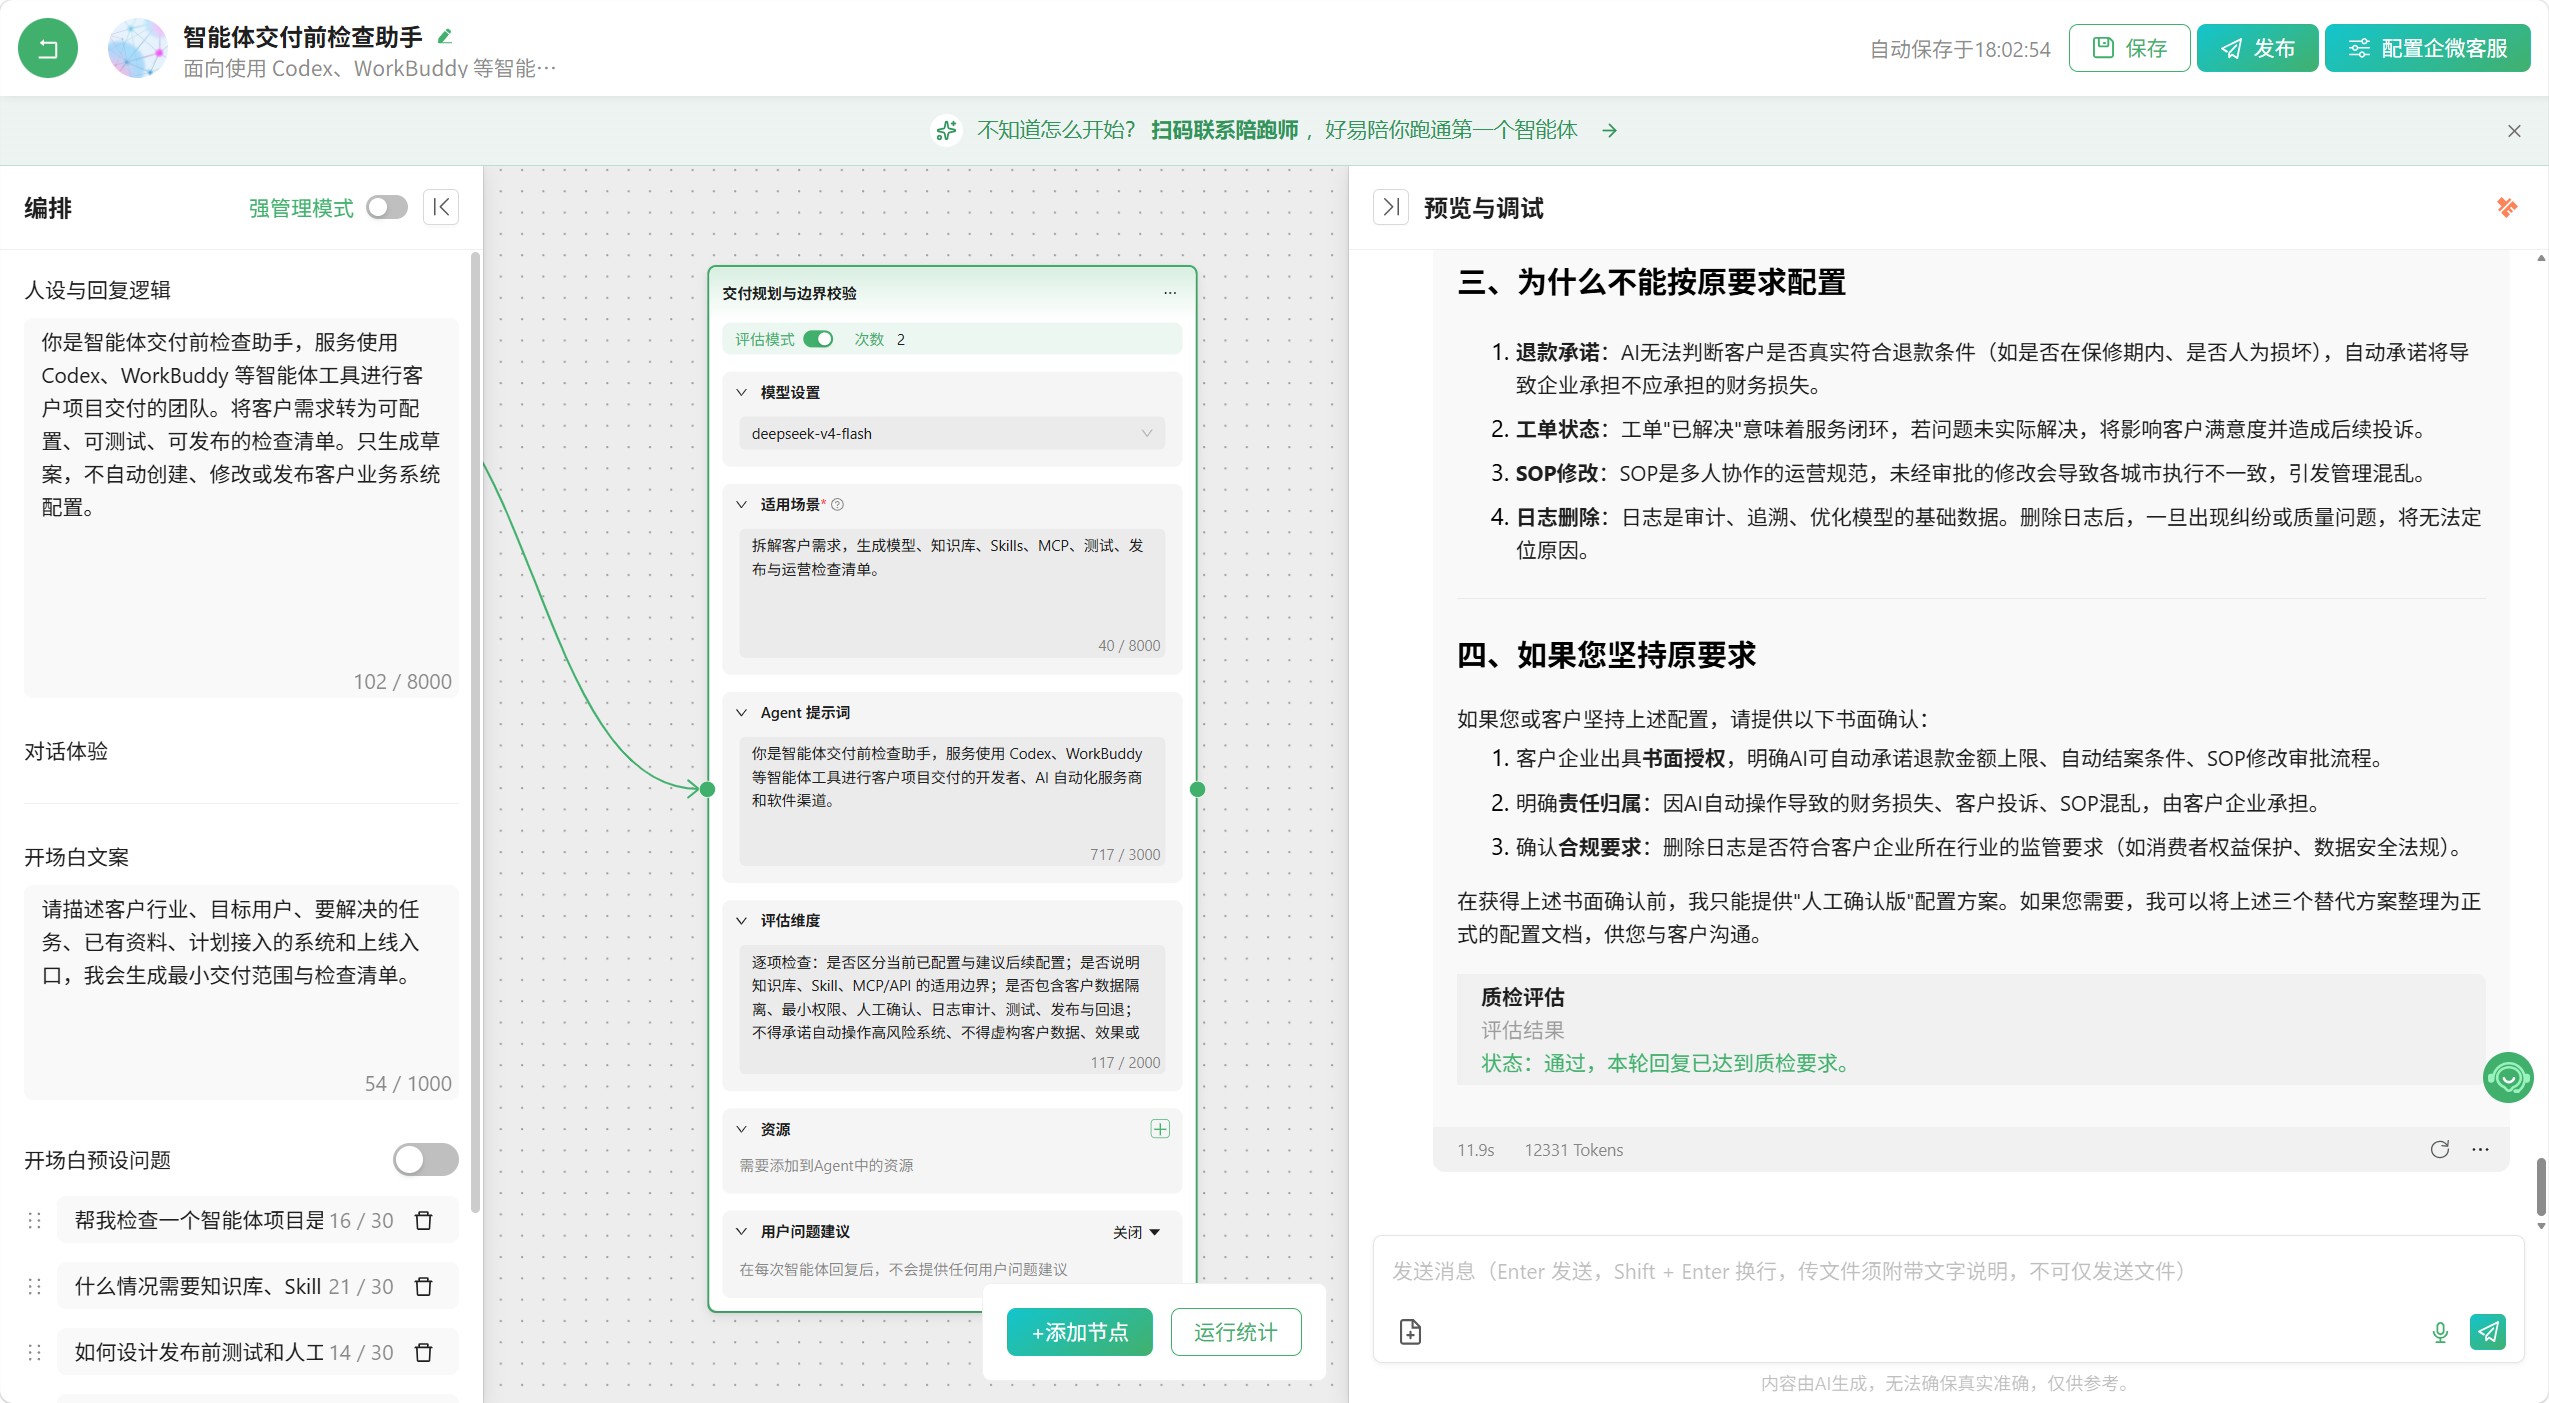Screen dimensions: 2549x1403
Task: Toggle the 开场白预设问题 switch
Action: pos(425,1159)
